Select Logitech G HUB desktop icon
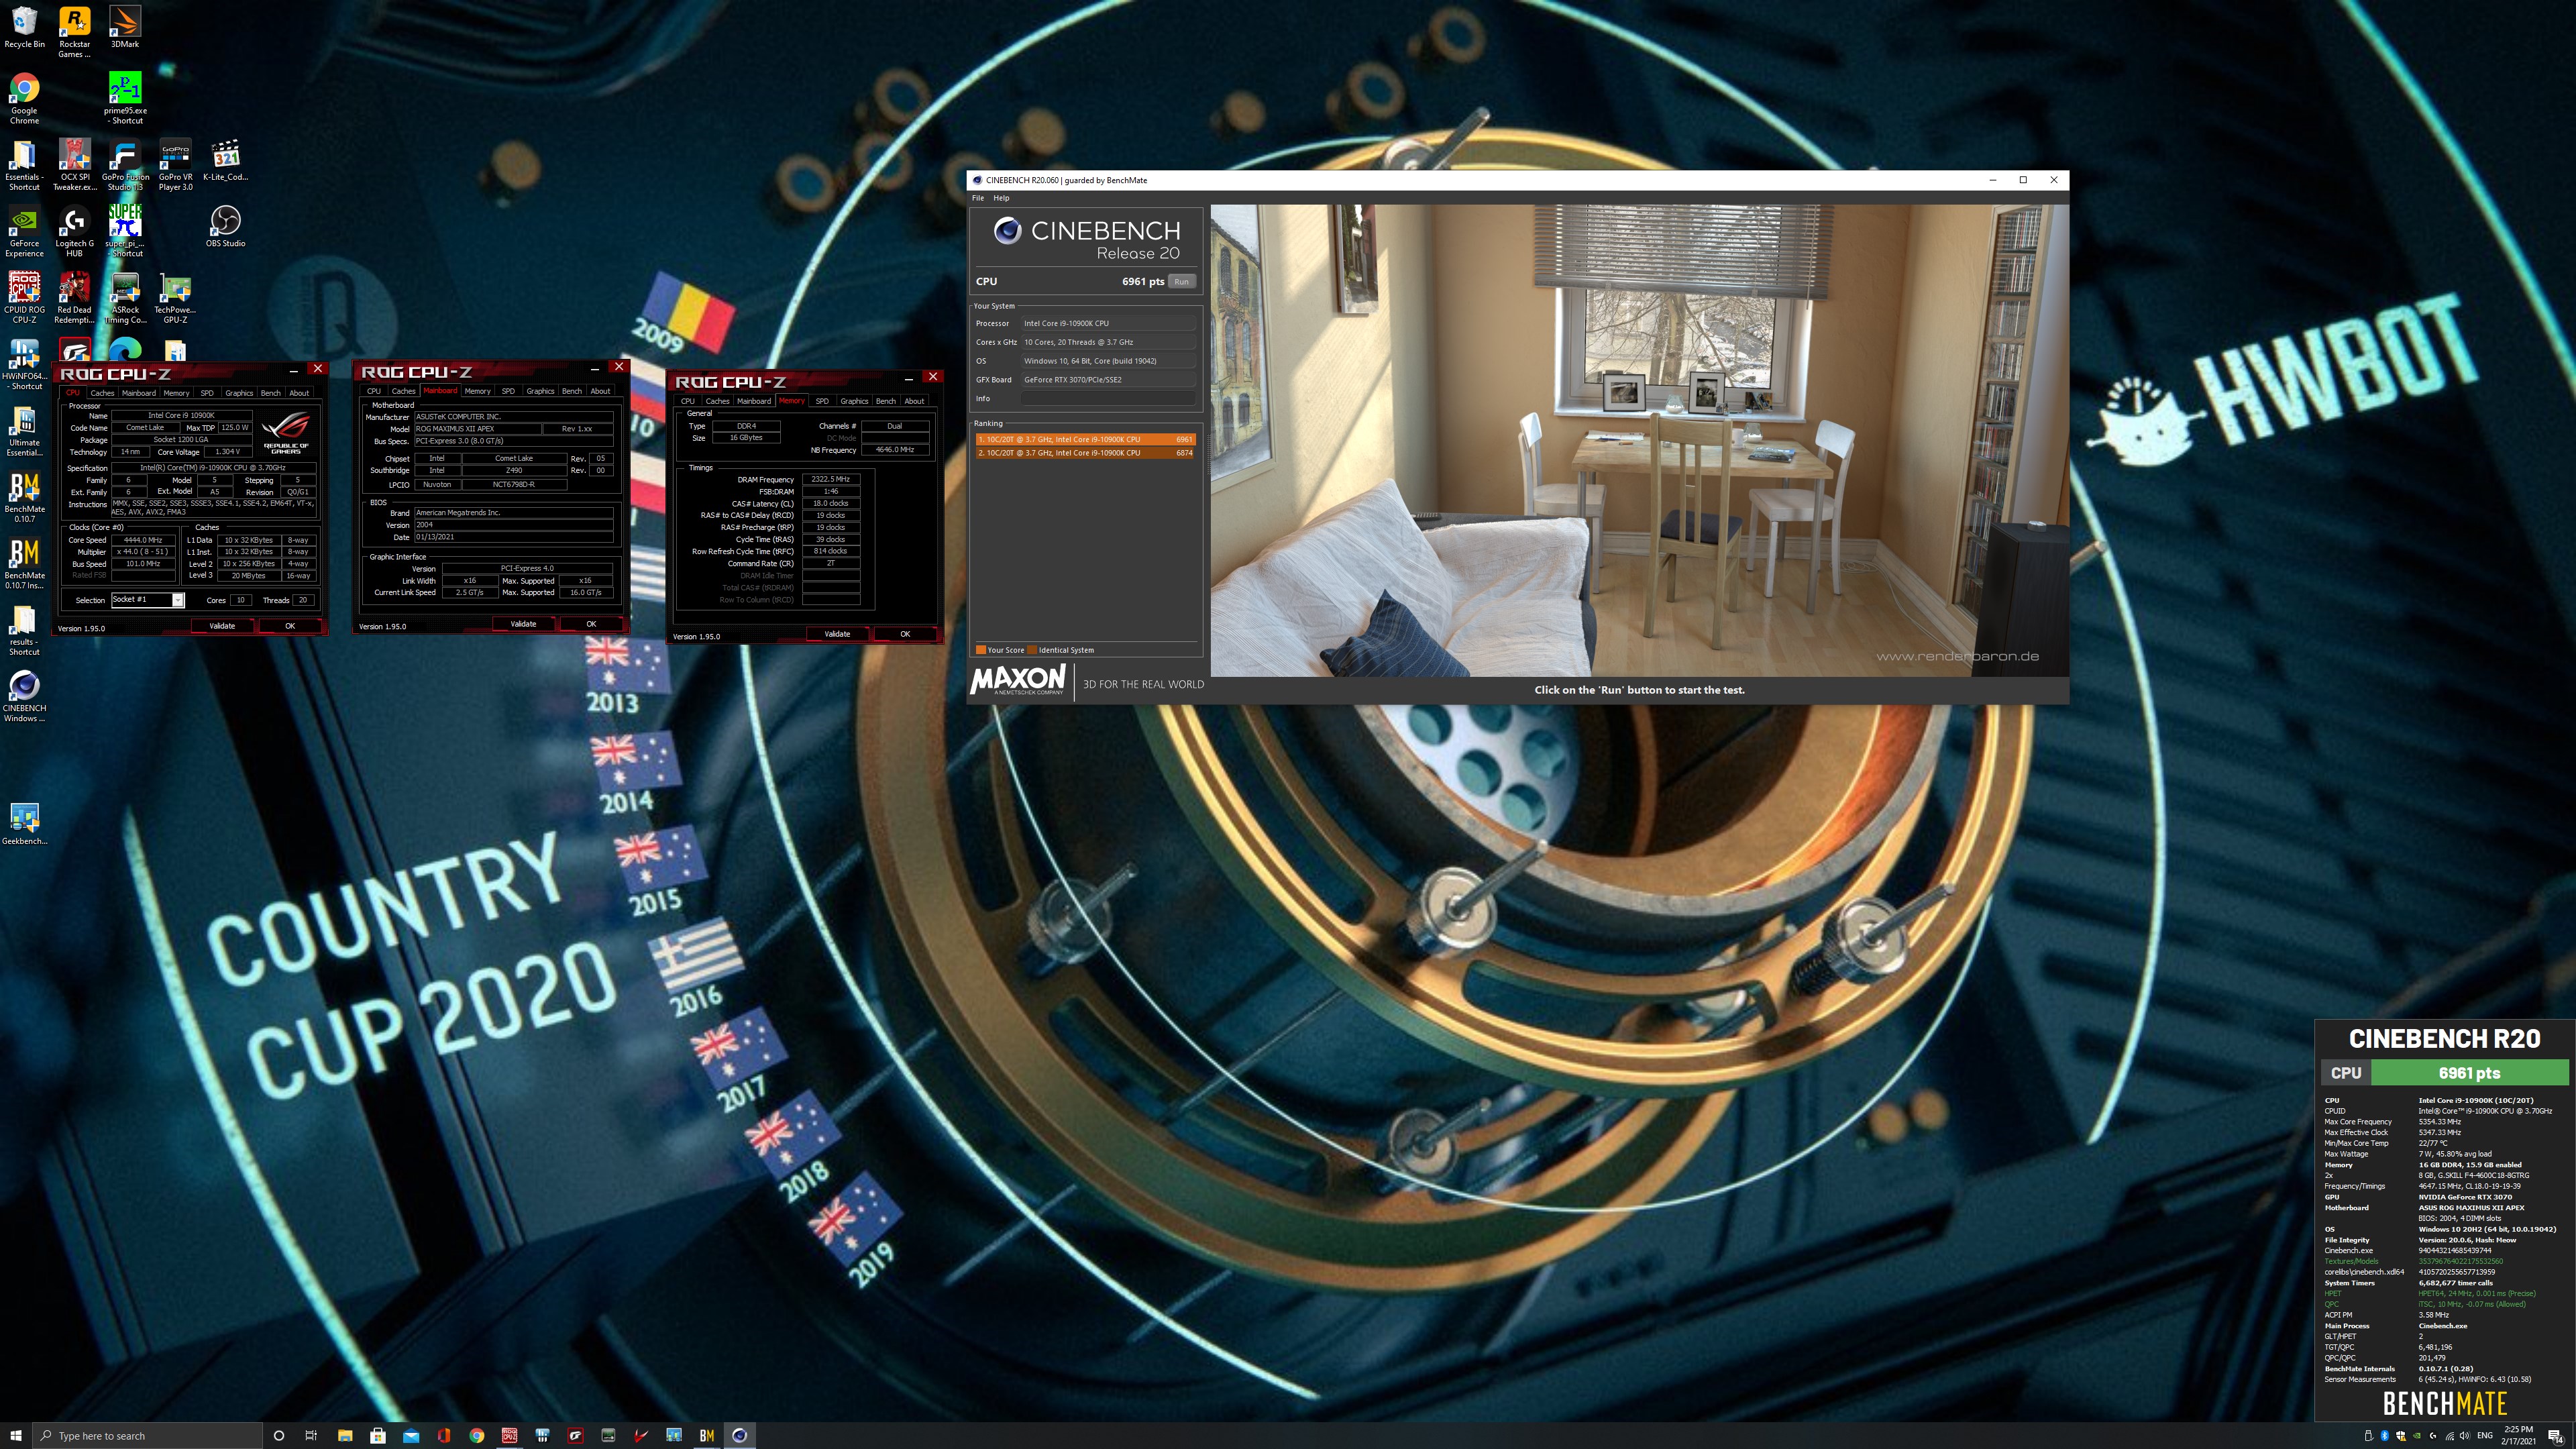This screenshot has height=1449, width=2576. click(74, 231)
